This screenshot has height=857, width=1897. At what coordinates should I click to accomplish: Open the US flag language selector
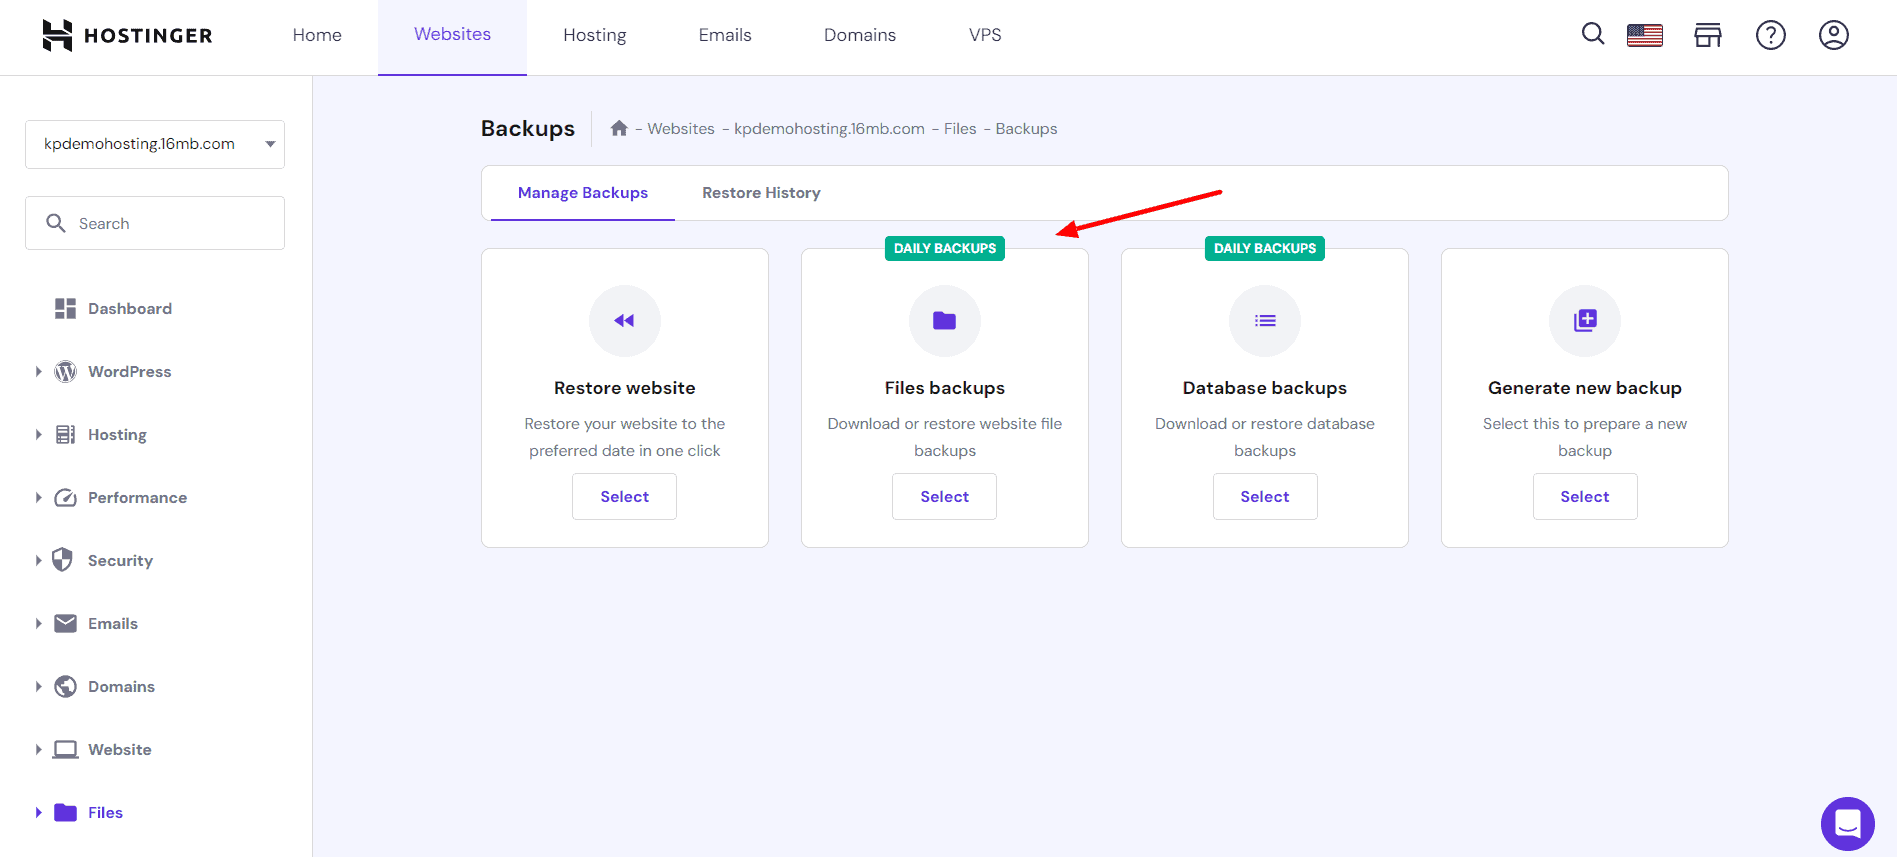tap(1644, 35)
